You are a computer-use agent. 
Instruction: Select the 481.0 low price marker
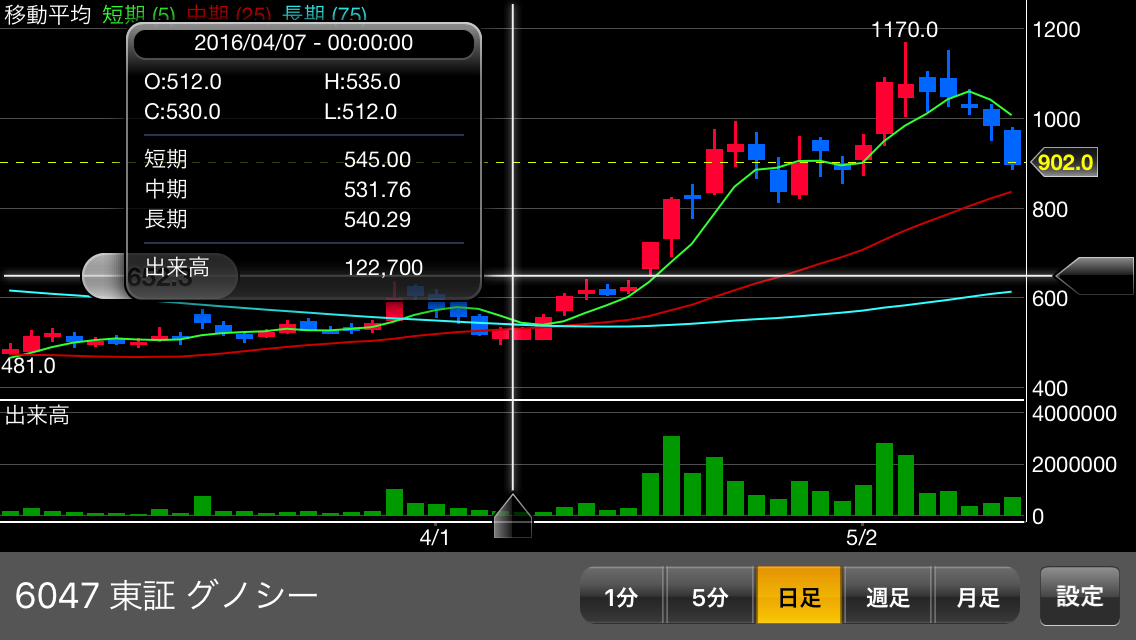point(28,366)
